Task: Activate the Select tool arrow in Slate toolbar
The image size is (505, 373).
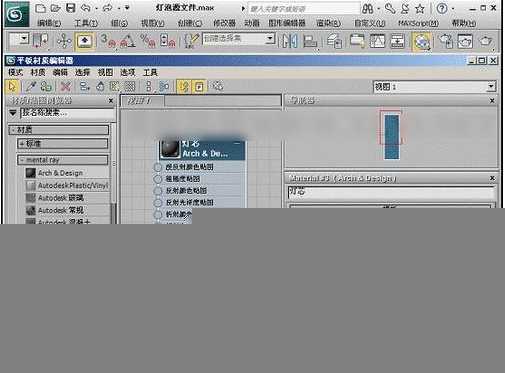Action: click(x=13, y=86)
